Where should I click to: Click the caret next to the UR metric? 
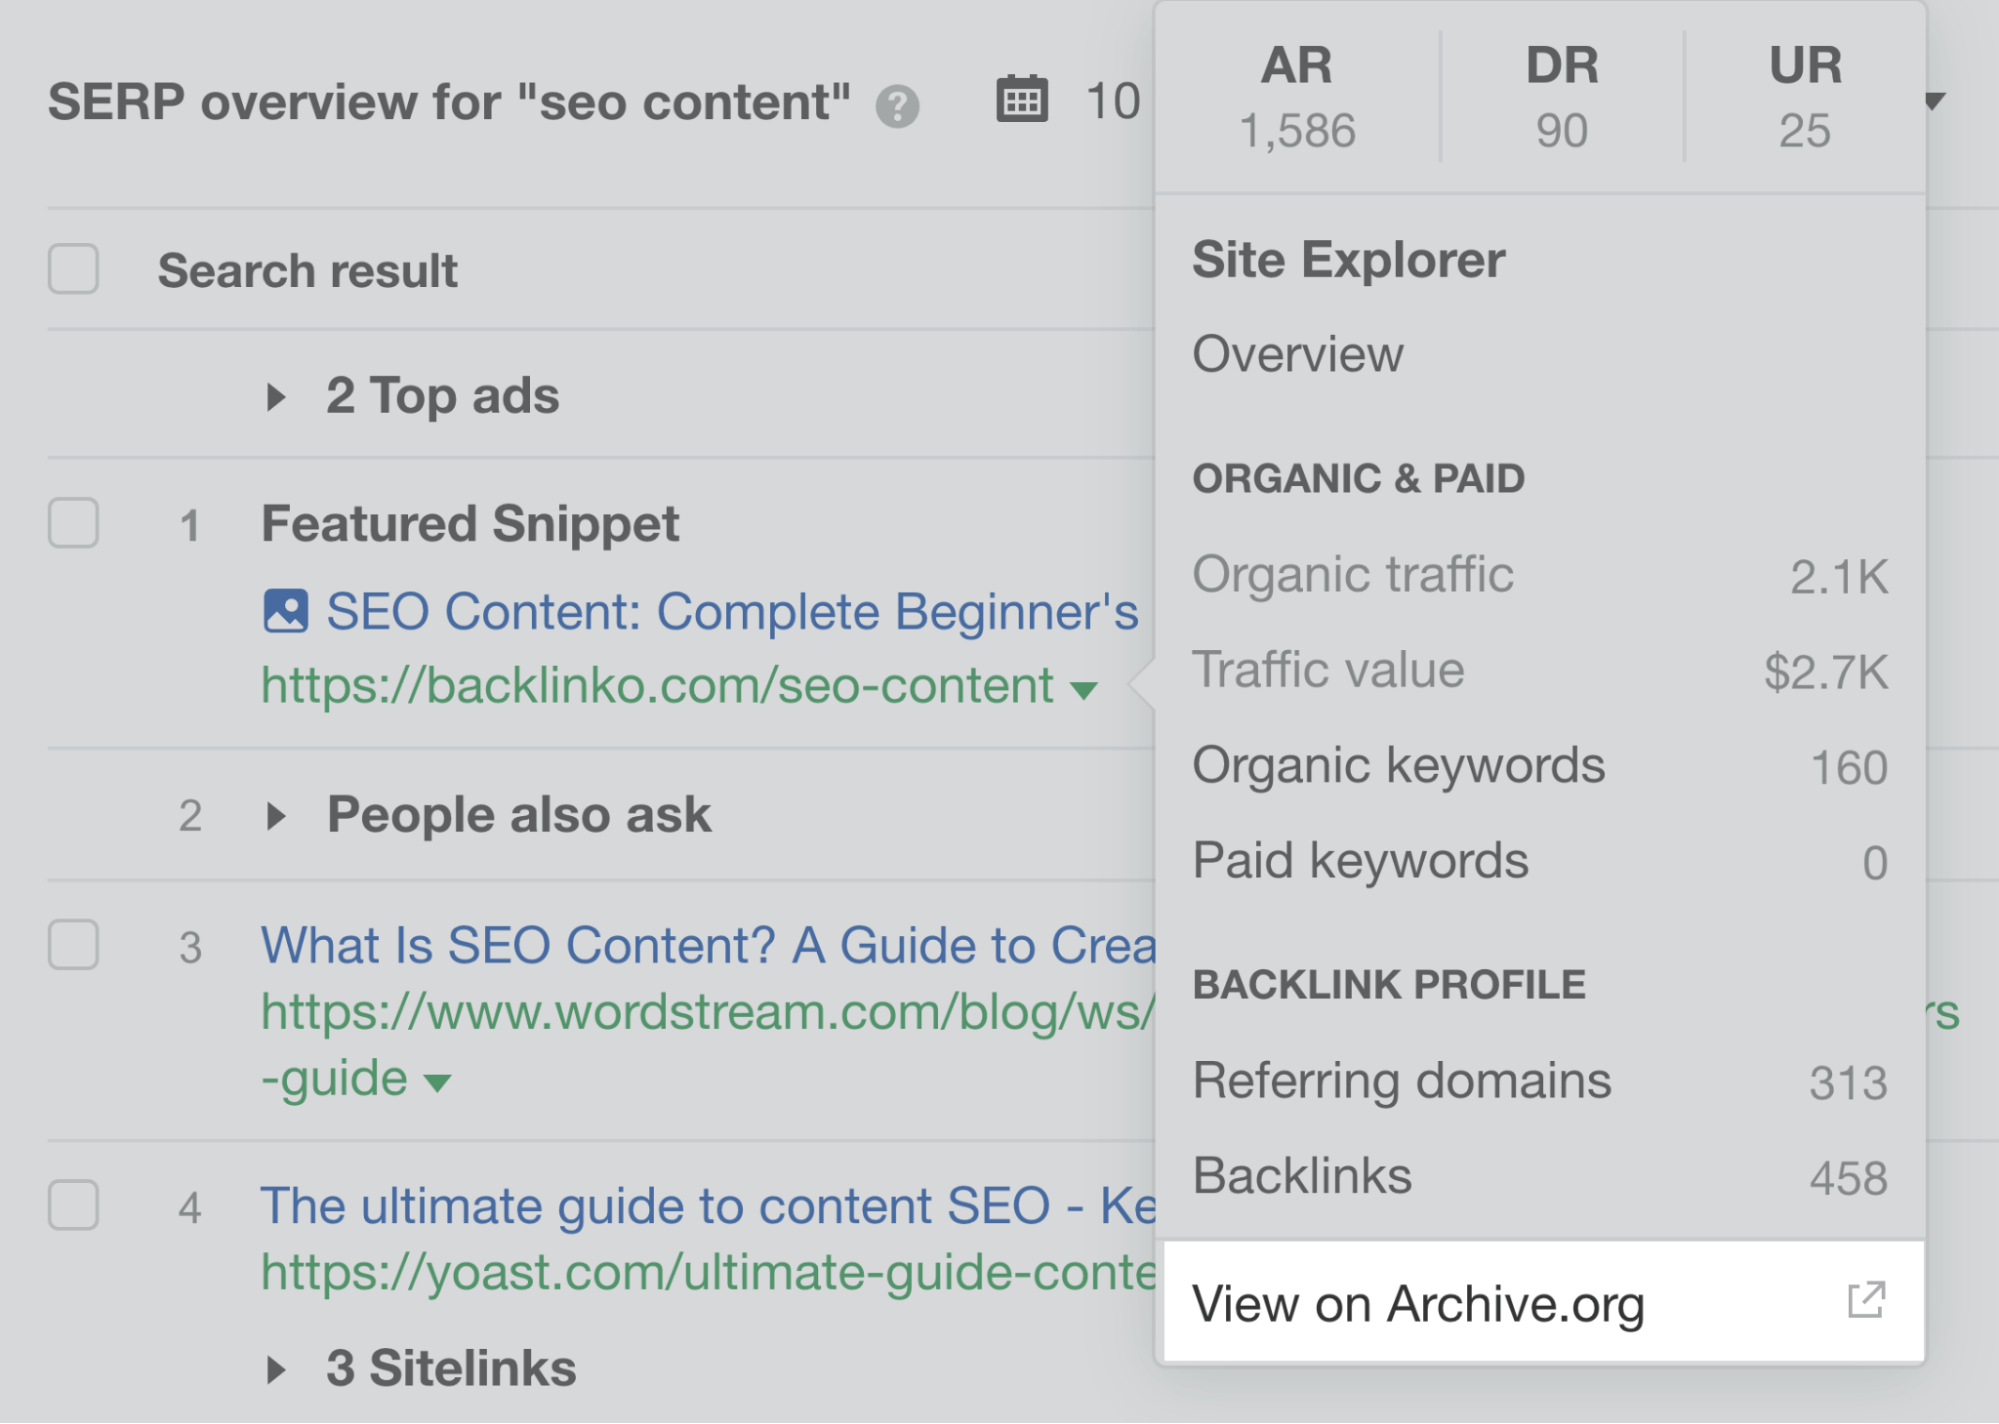1934,100
